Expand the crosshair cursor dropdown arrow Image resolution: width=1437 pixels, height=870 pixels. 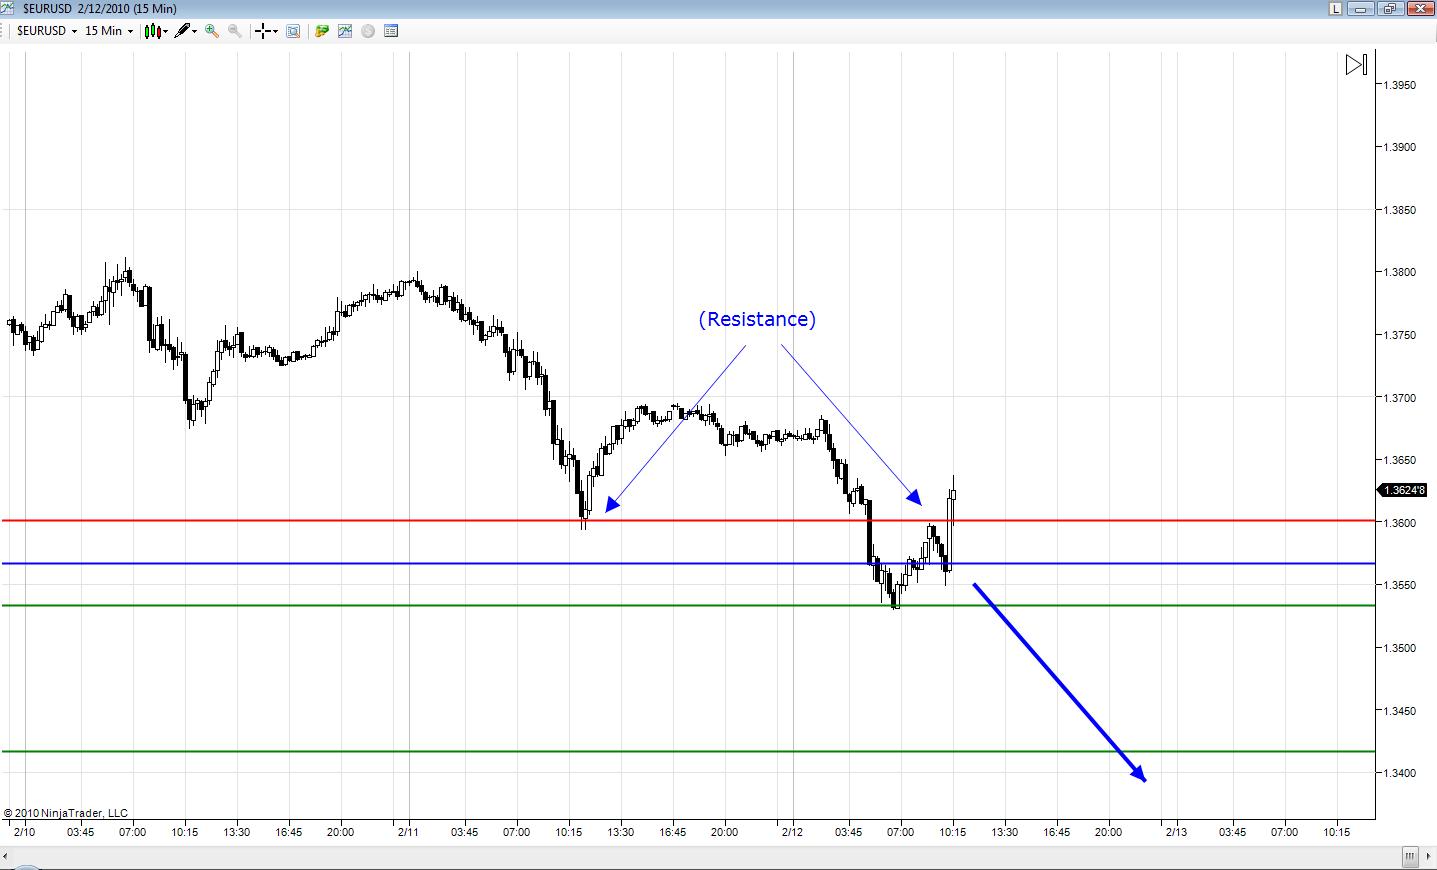275,32
